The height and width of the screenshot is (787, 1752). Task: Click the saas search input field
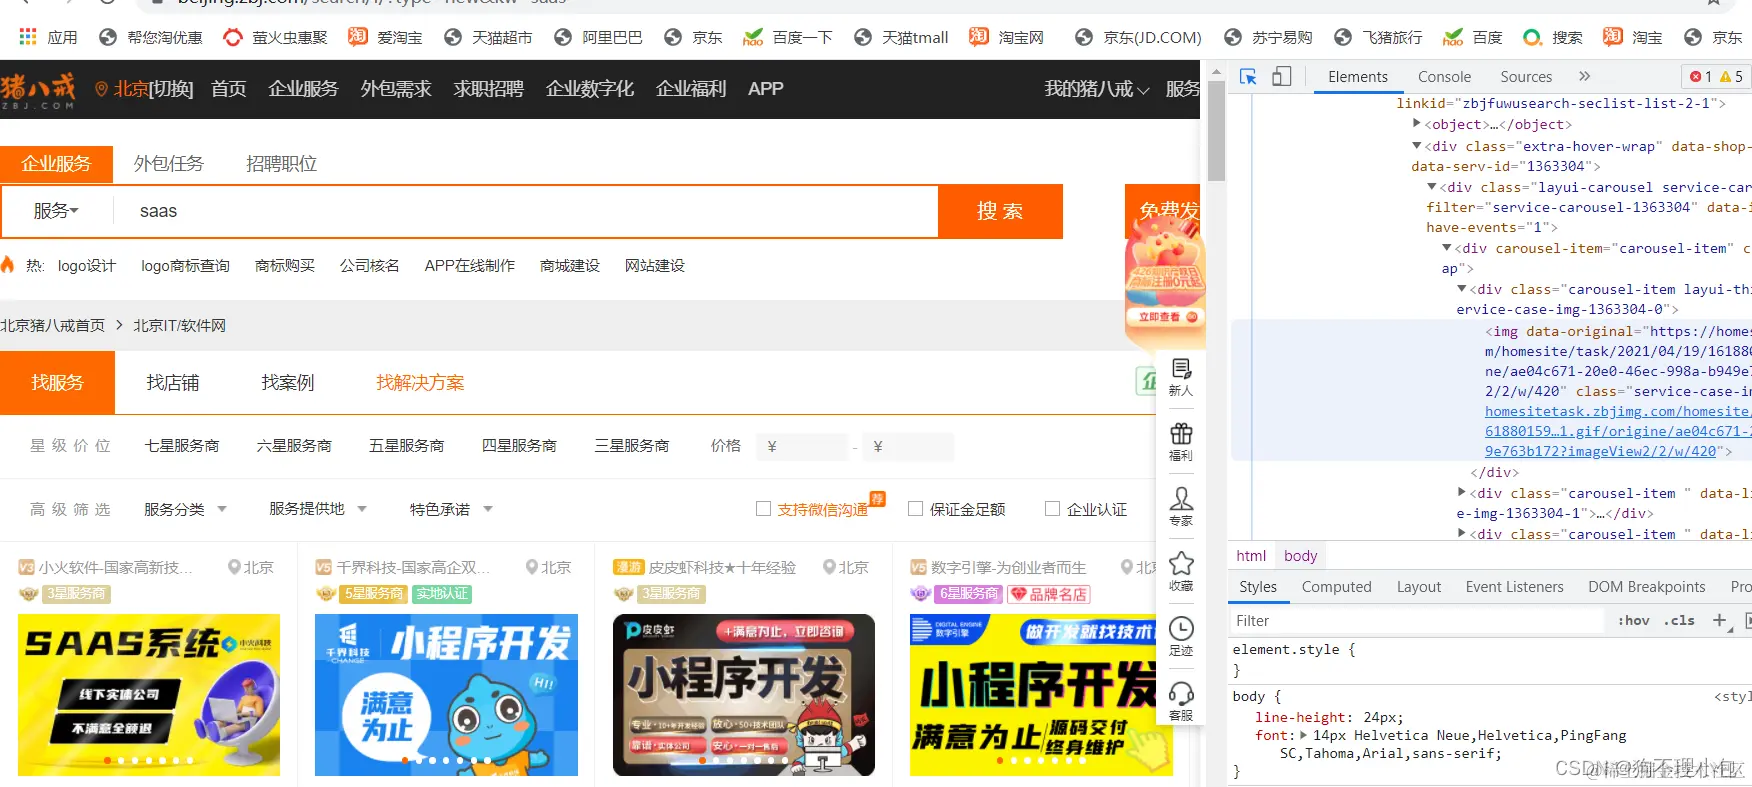click(x=525, y=211)
